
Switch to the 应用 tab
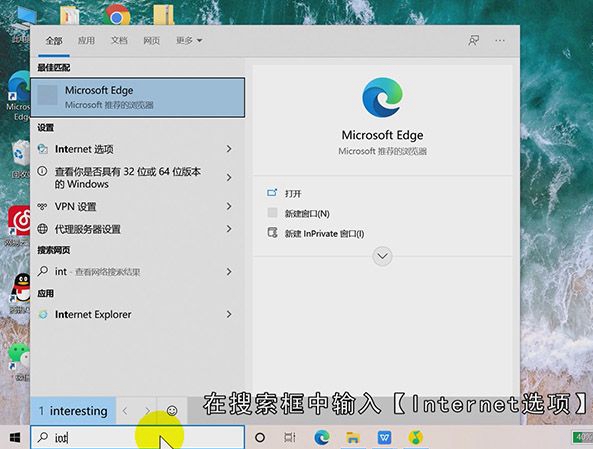click(x=86, y=40)
